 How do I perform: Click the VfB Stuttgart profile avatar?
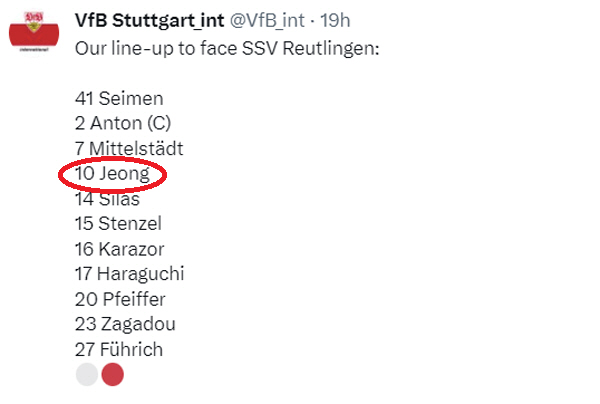pos(34,32)
